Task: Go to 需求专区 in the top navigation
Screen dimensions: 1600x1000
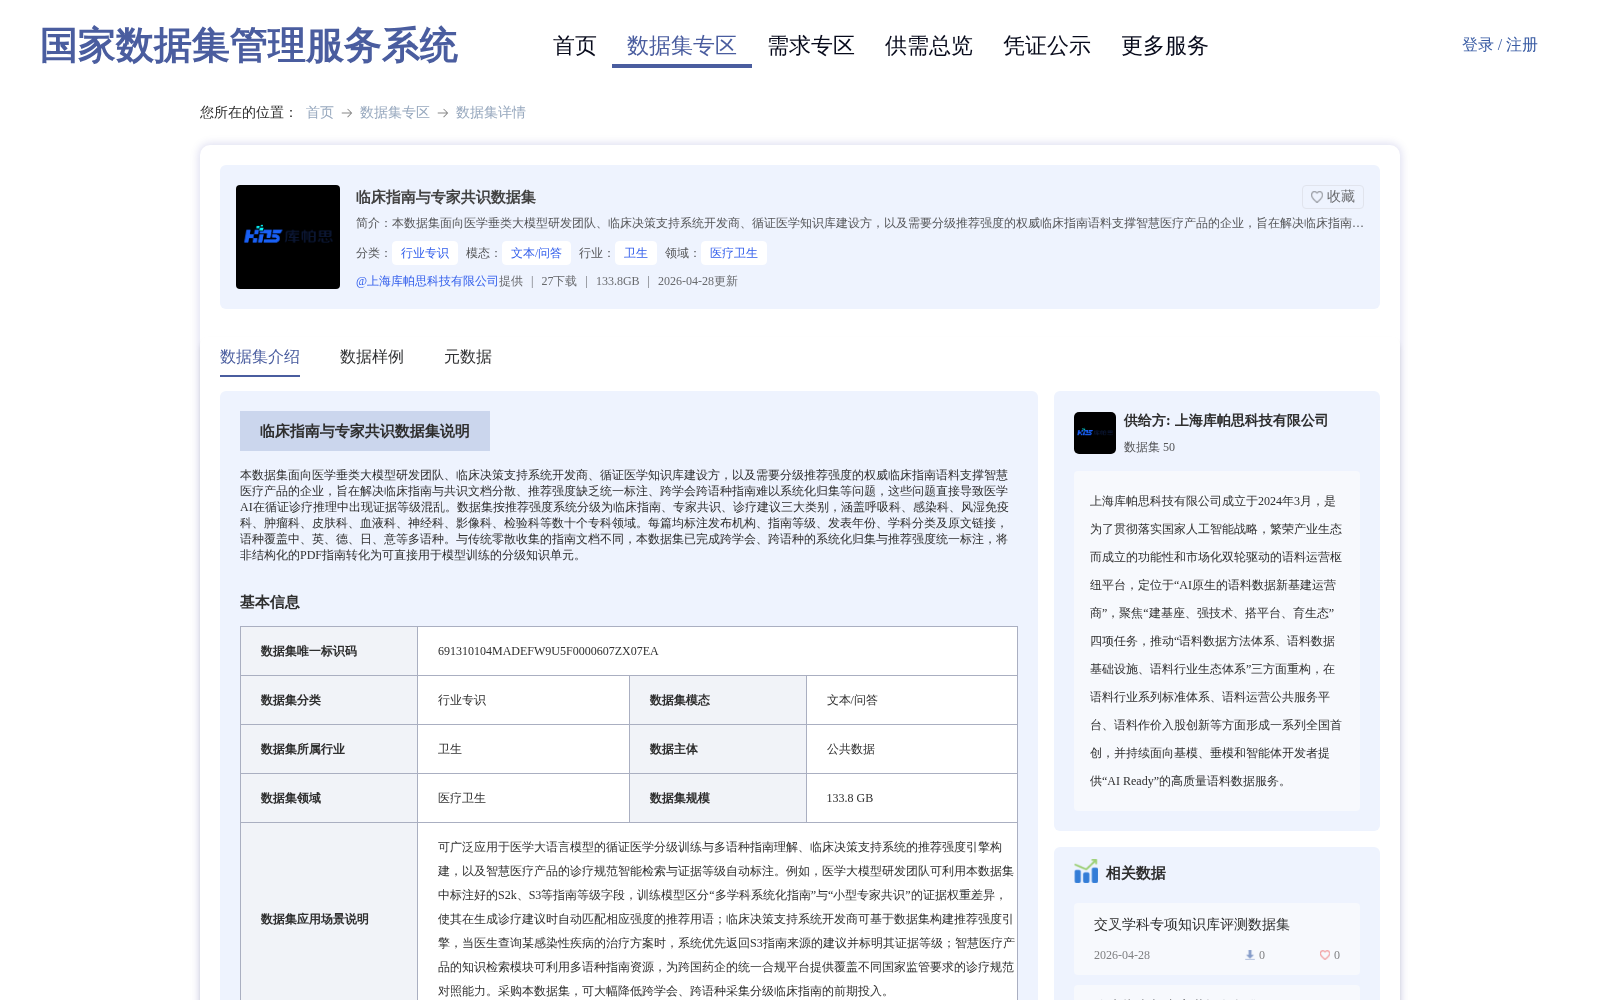Action: [x=811, y=46]
